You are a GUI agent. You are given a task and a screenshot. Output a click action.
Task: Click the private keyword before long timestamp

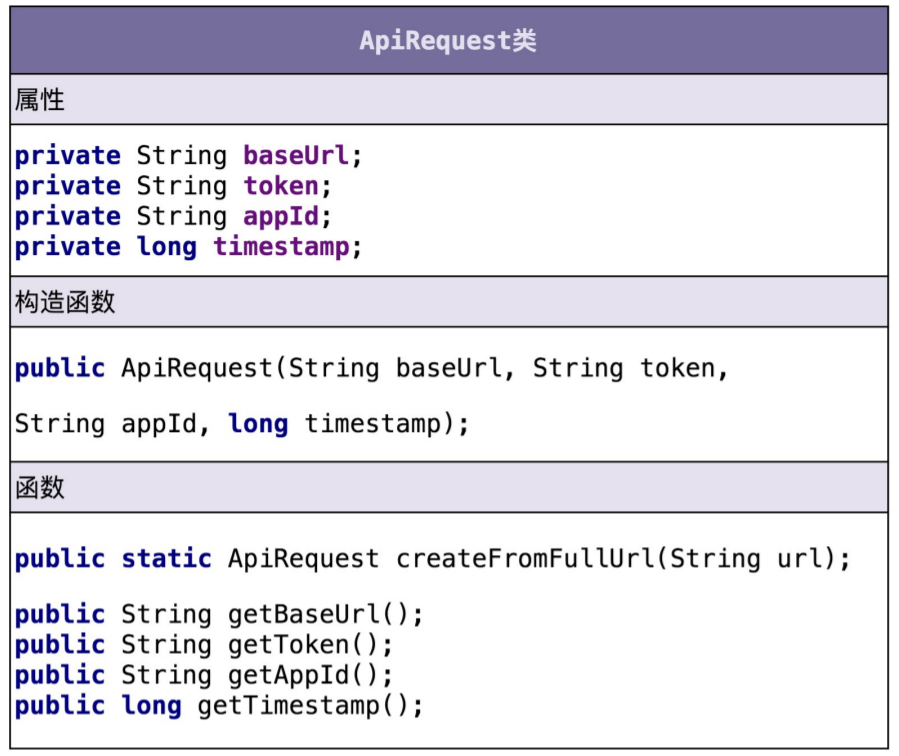coord(67,247)
